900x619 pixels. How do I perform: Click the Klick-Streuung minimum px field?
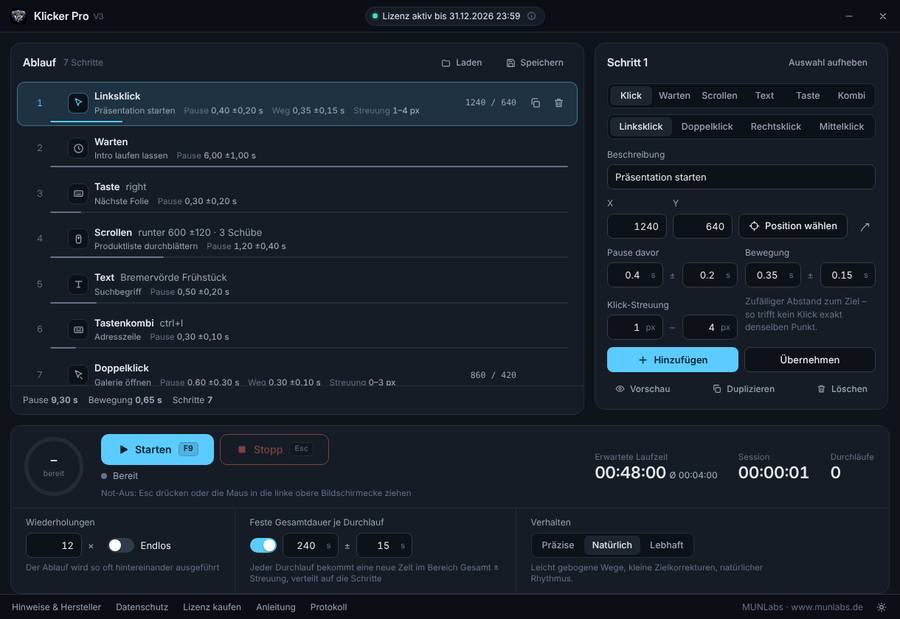tap(635, 327)
